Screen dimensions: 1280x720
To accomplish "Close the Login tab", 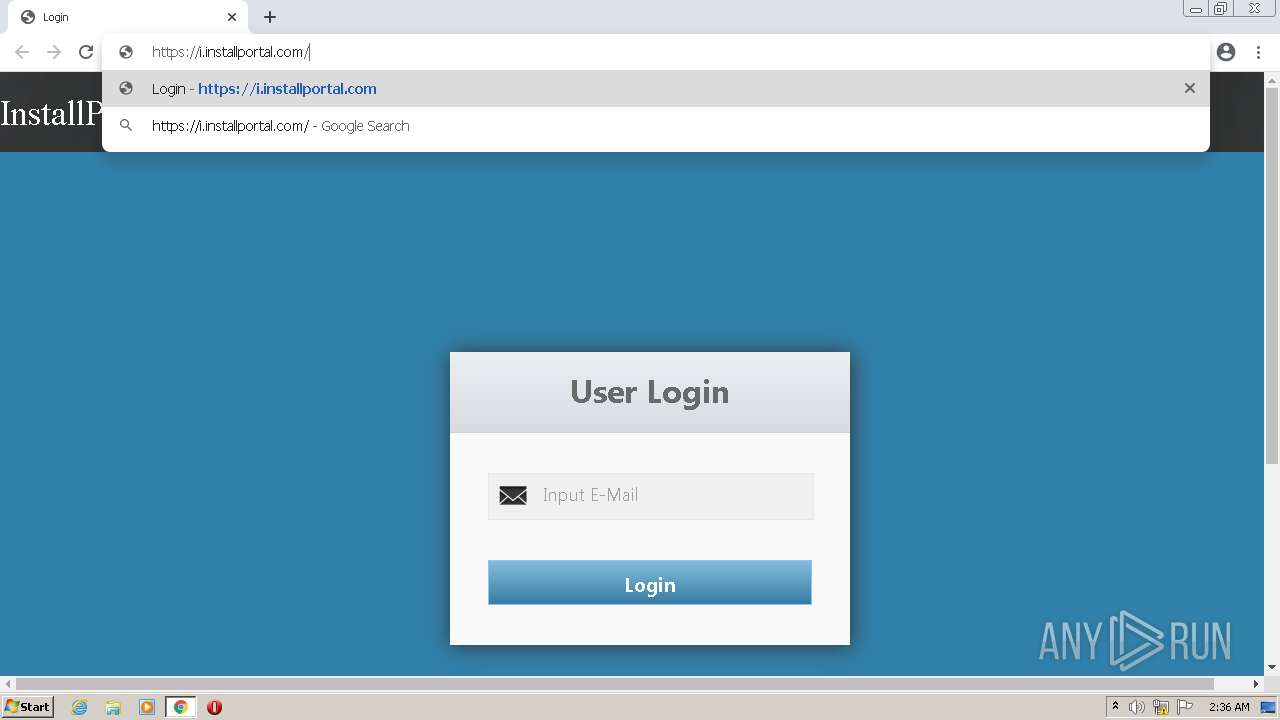I will click(232, 17).
